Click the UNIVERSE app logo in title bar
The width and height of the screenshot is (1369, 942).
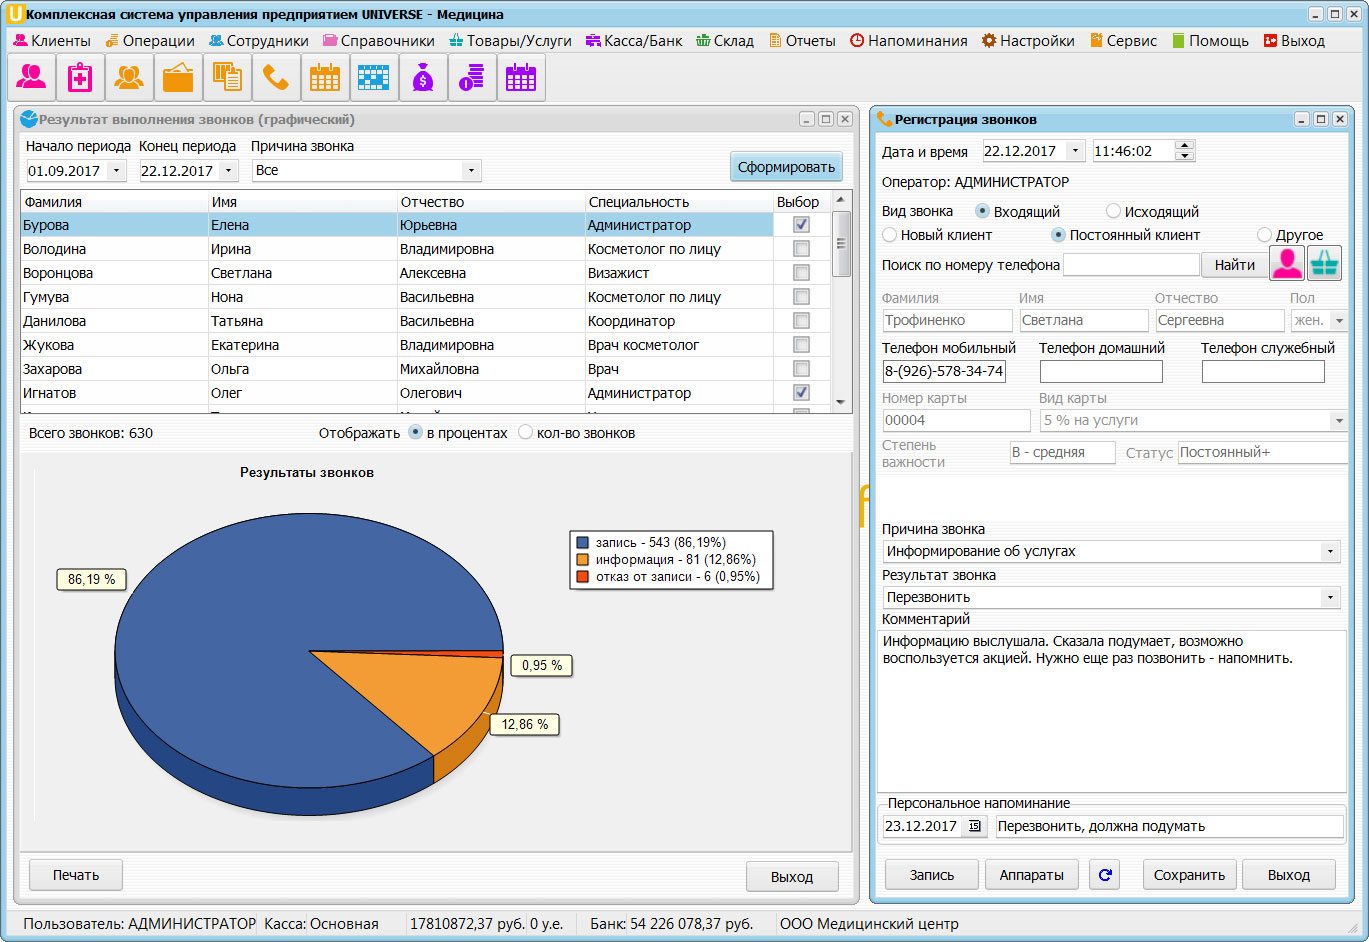(x=15, y=14)
